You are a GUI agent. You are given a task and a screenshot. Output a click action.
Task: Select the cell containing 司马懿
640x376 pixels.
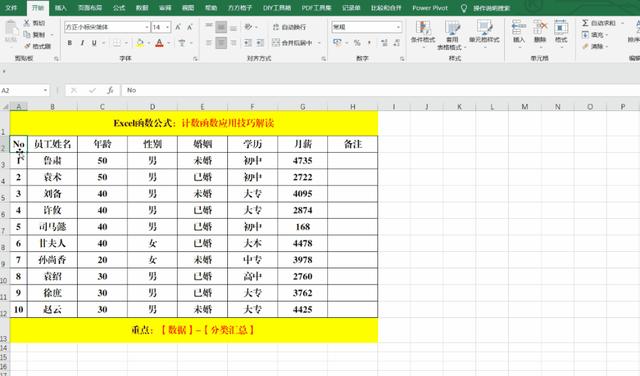(52, 227)
